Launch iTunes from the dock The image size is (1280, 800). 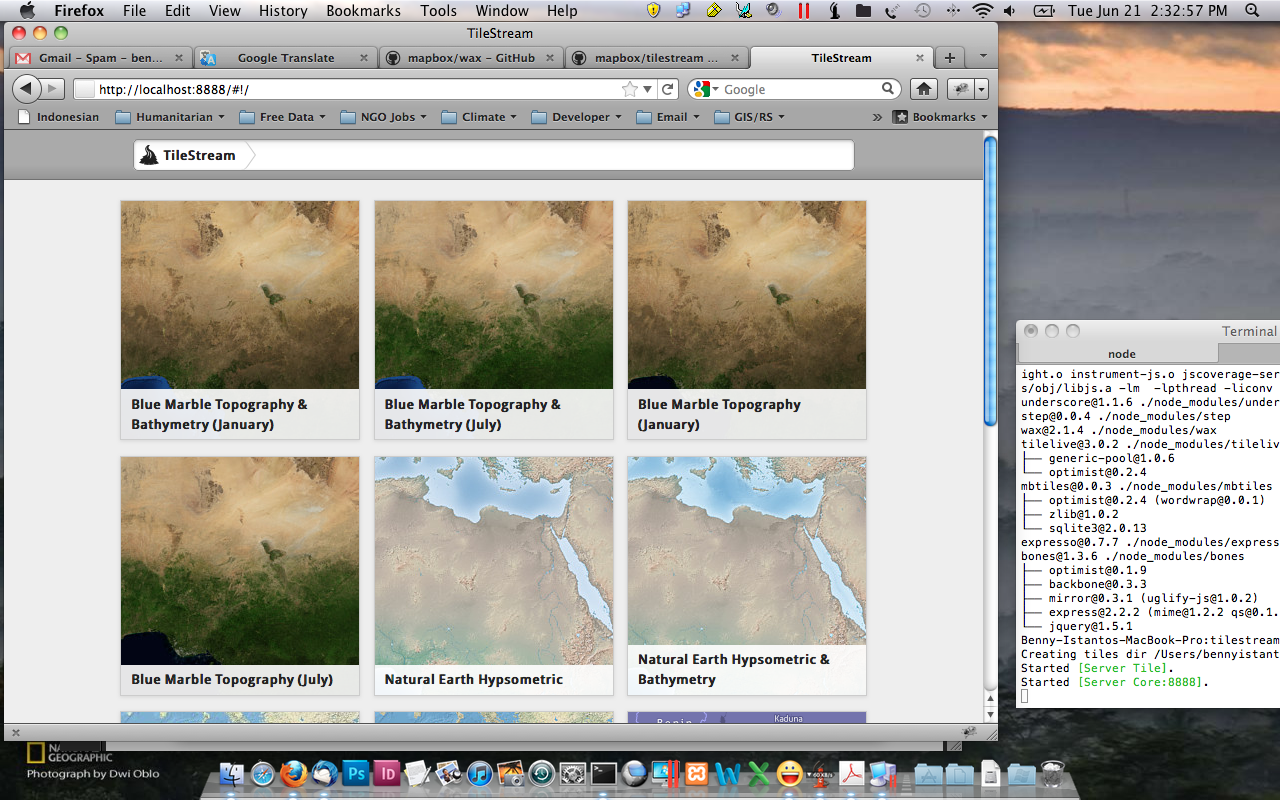coord(480,773)
